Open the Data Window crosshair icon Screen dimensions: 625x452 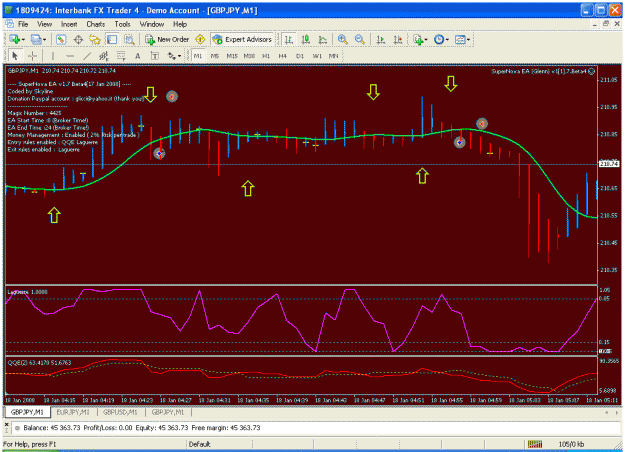78,39
